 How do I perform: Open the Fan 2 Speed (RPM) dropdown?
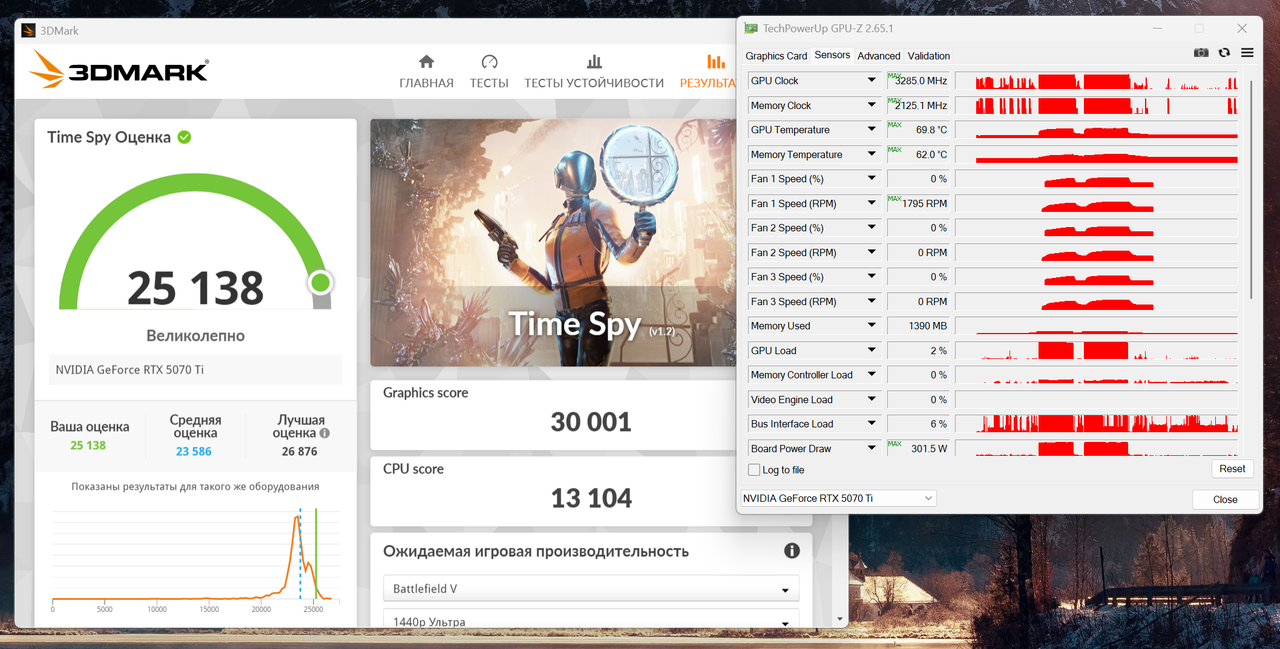tap(871, 252)
